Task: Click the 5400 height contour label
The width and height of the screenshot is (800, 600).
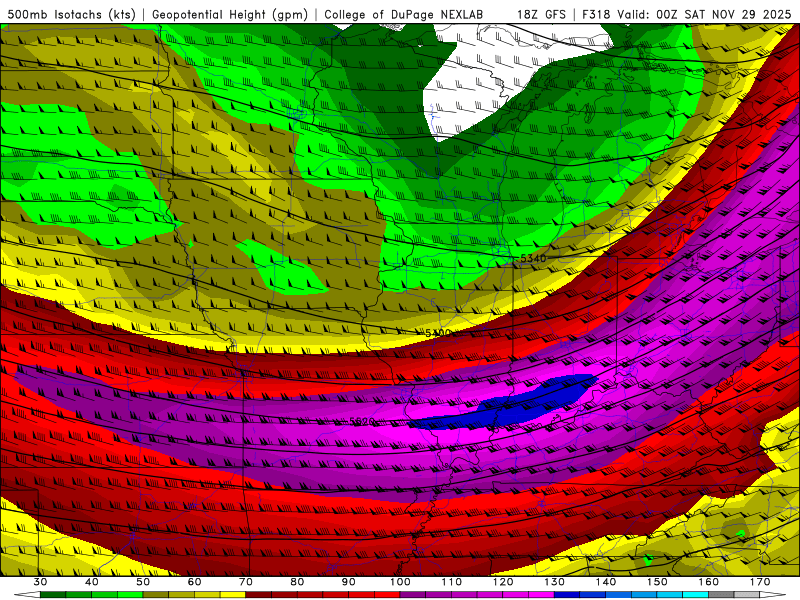Action: pyautogui.click(x=438, y=333)
